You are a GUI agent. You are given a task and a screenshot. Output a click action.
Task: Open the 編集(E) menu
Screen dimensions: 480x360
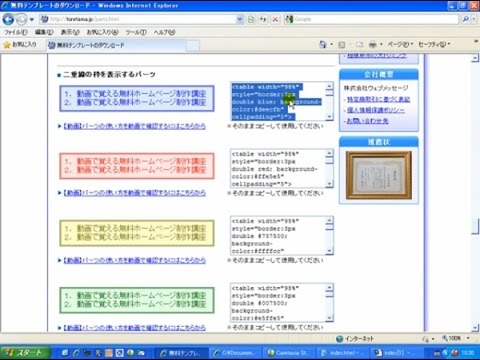tap(44, 32)
